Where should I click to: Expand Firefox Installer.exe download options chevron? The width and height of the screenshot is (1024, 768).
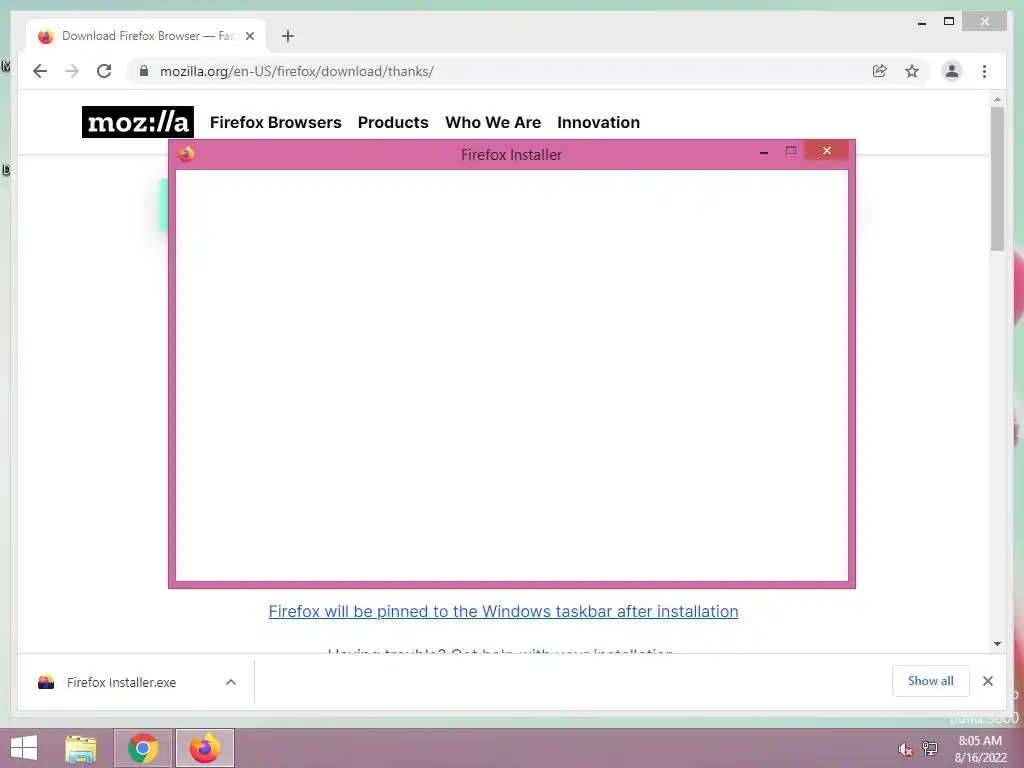[231, 682]
